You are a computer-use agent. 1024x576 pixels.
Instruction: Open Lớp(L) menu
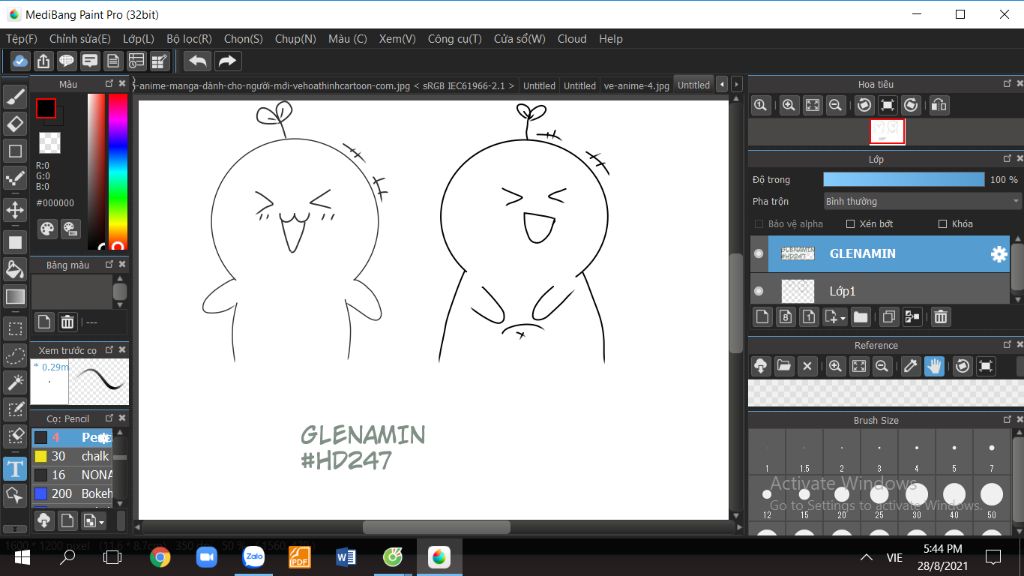coord(138,39)
